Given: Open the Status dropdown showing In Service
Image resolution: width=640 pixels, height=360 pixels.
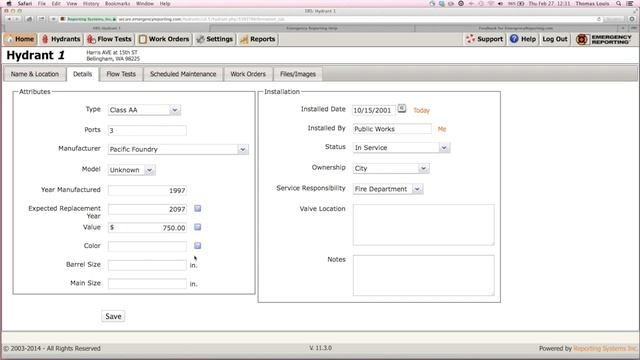Looking at the screenshot, I should [x=401, y=148].
